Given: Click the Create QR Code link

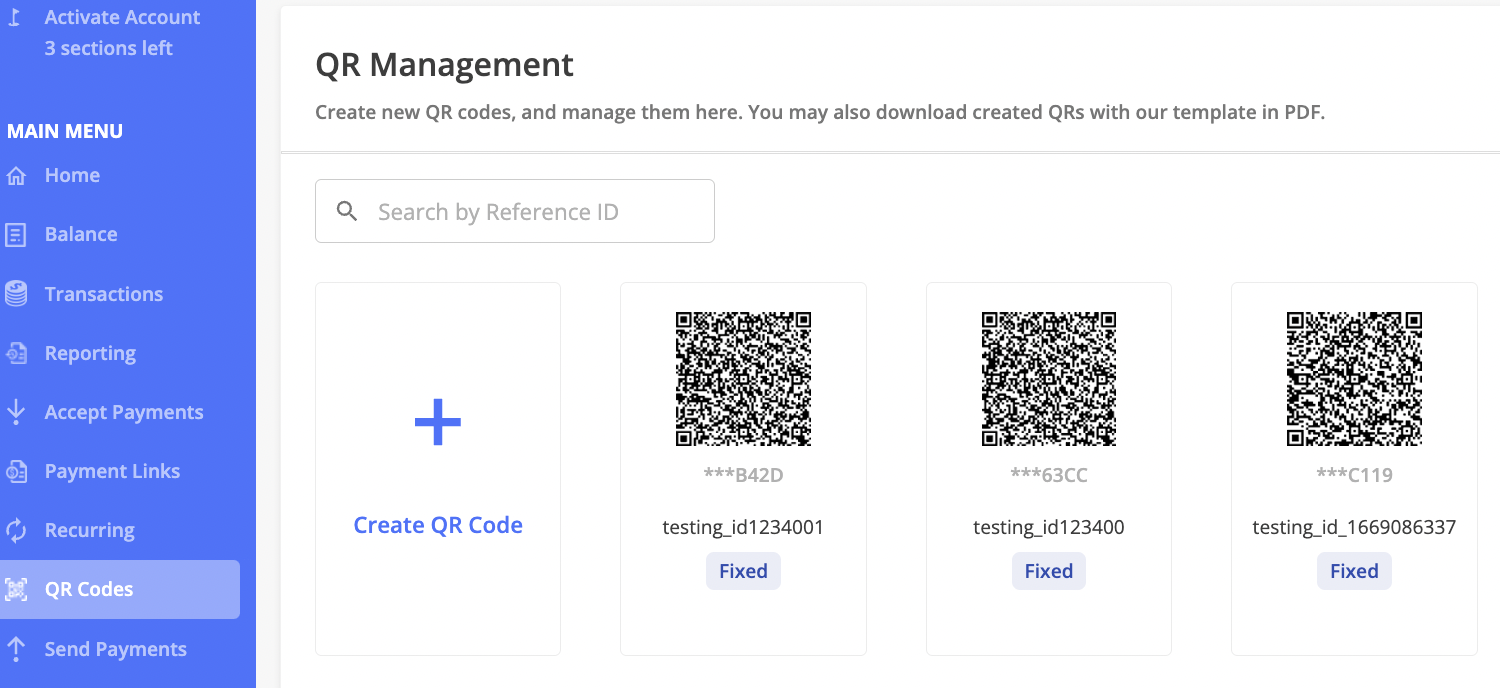Looking at the screenshot, I should pos(438,525).
